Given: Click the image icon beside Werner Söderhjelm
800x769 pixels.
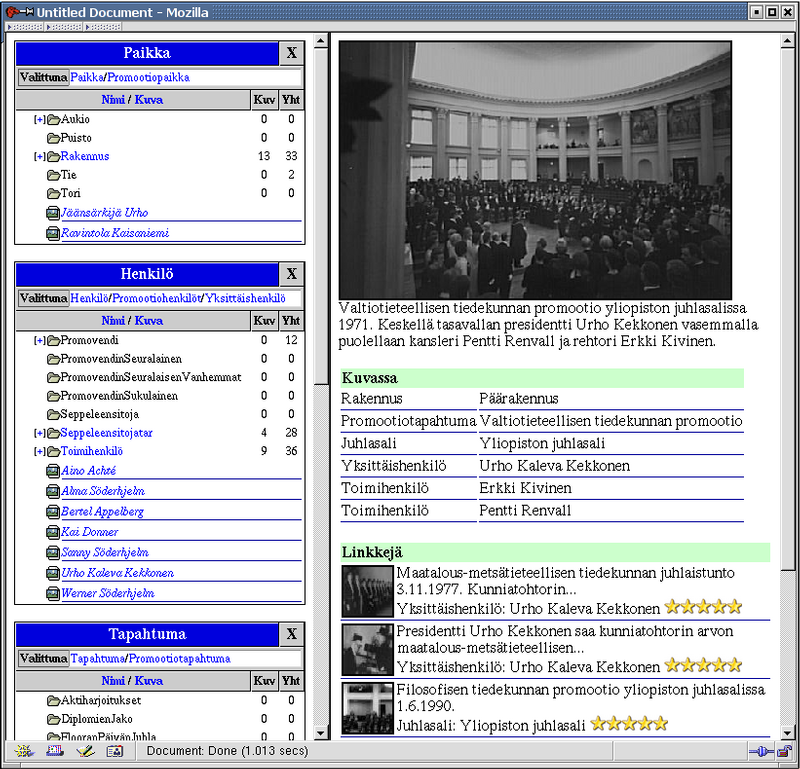Looking at the screenshot, I should 53,593.
